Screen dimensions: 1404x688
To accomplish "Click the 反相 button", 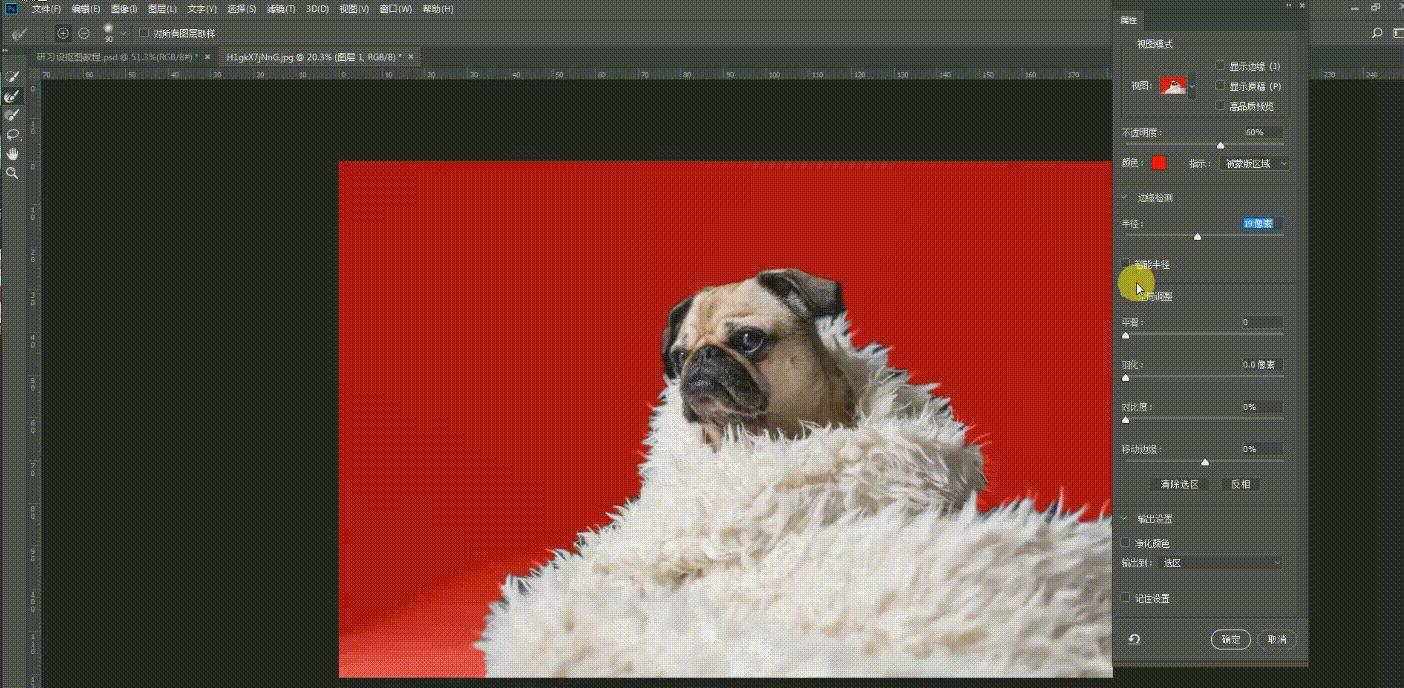I will [x=1240, y=484].
